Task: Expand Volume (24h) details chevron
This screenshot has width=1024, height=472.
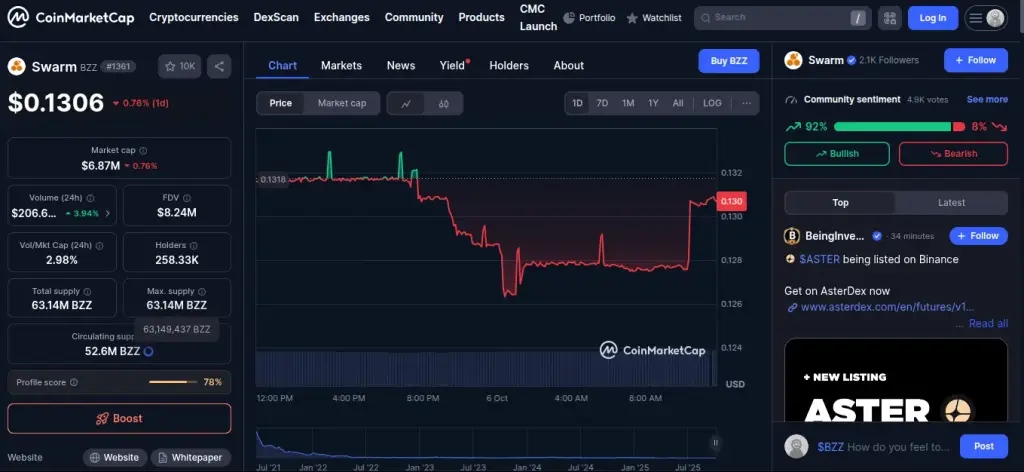Action: pos(108,213)
